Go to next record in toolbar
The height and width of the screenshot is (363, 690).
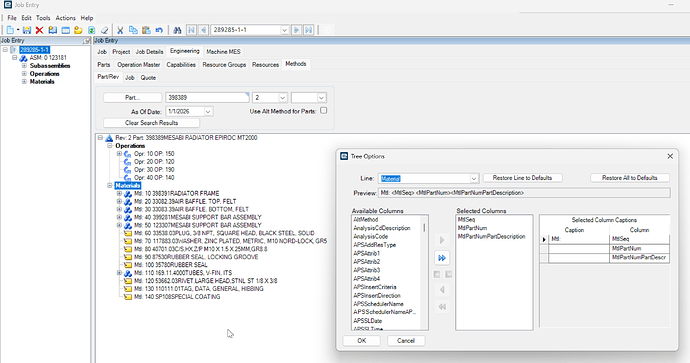click(297, 30)
